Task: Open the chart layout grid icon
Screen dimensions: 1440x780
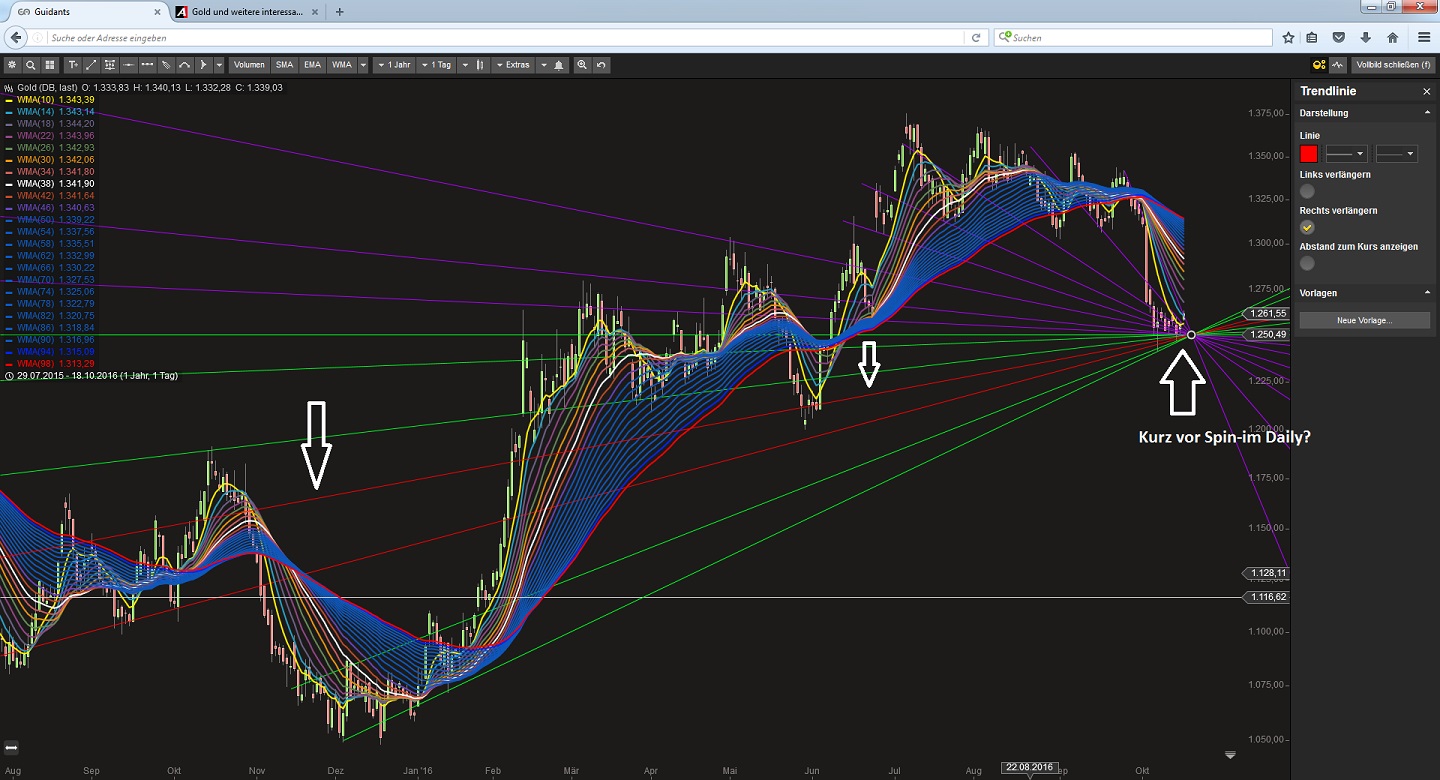Action: 50,65
